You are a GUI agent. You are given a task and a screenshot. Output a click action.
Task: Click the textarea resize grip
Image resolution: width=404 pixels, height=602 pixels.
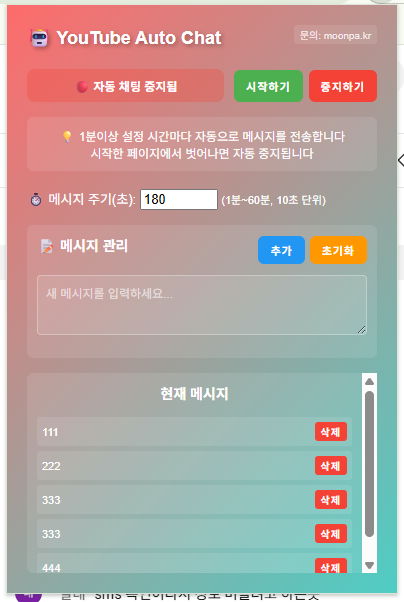(x=361, y=329)
